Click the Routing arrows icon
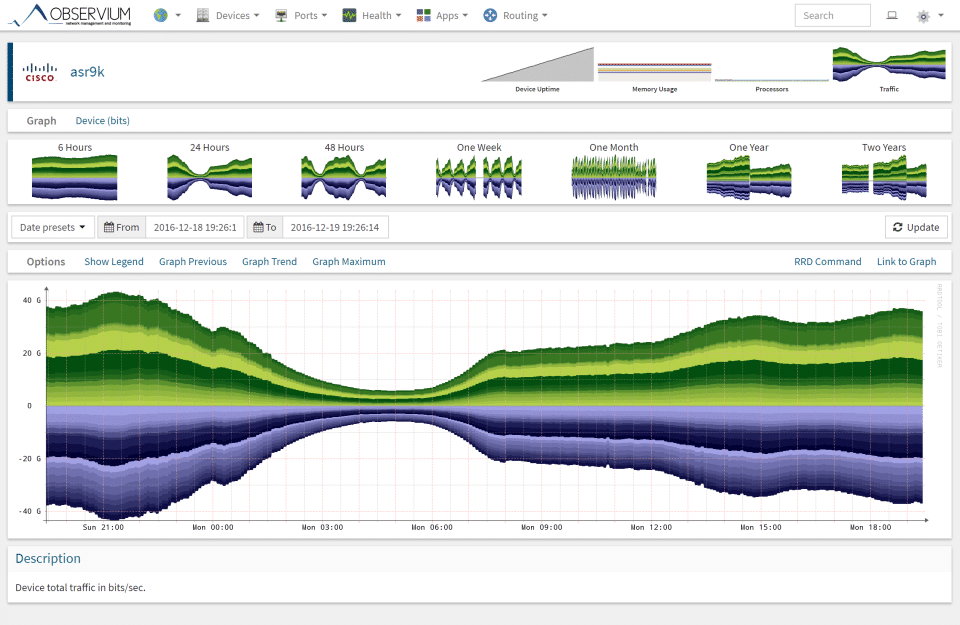 click(490, 15)
